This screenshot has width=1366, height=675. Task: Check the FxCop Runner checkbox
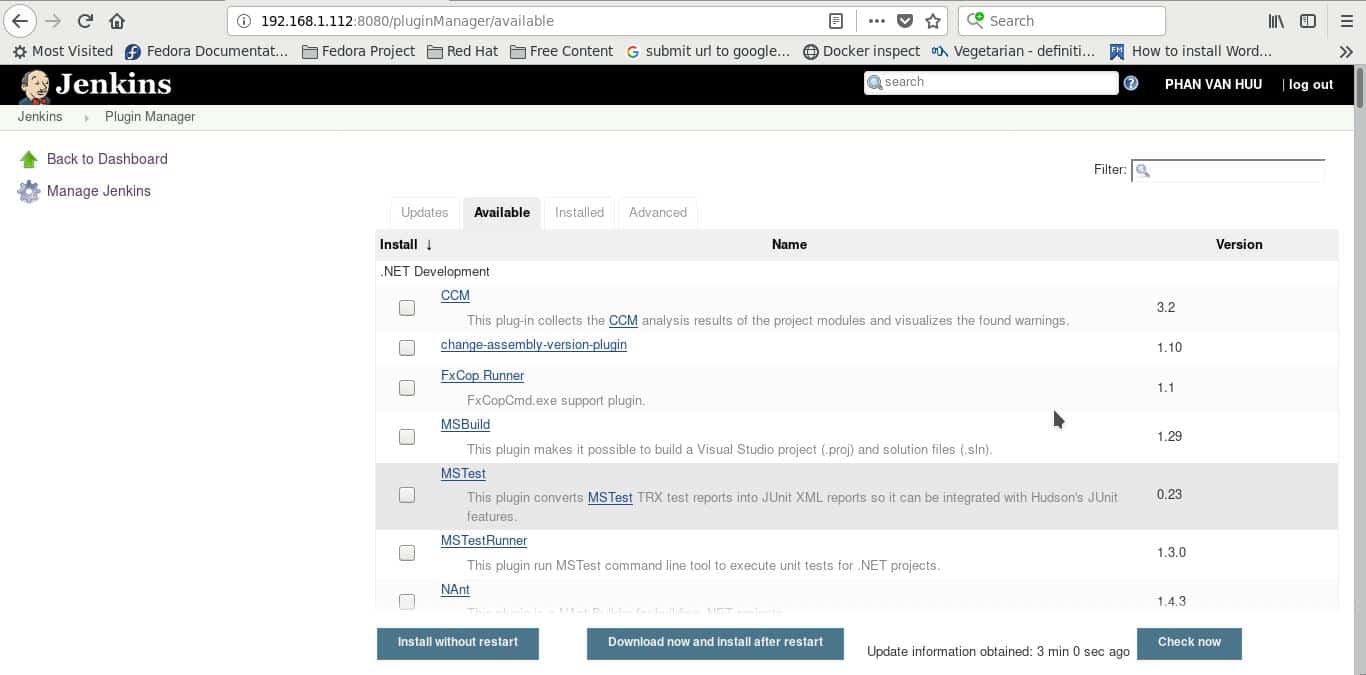click(407, 388)
